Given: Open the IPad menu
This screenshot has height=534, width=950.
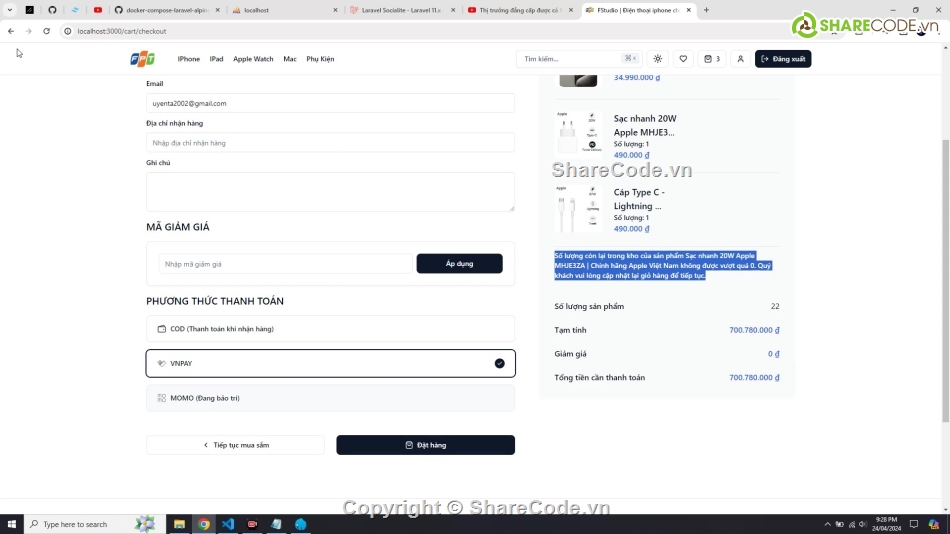Looking at the screenshot, I should click(x=216, y=59).
